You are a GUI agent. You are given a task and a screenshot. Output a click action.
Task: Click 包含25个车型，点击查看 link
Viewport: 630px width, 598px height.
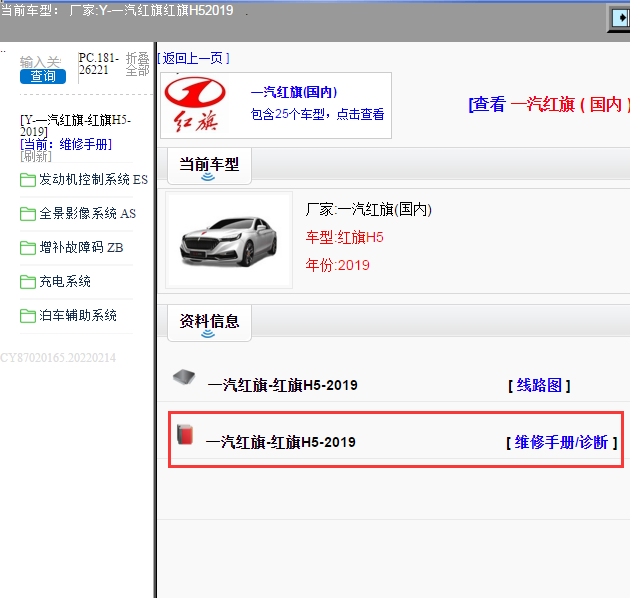(317, 114)
